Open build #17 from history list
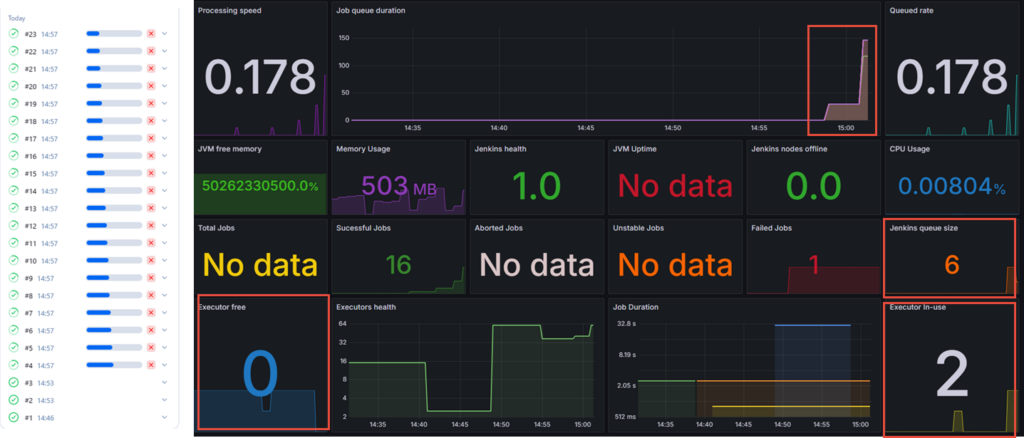This screenshot has width=1024, height=438. tap(30, 138)
